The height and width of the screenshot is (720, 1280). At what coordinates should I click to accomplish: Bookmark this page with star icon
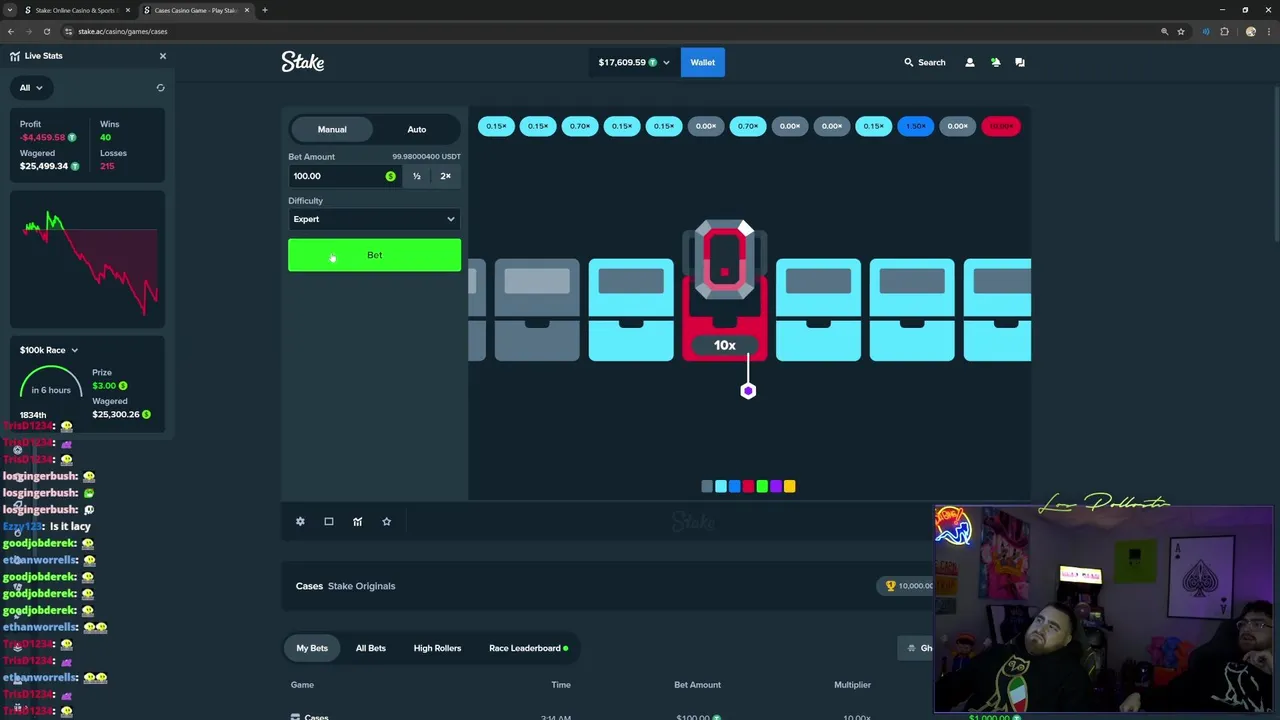click(x=1181, y=31)
